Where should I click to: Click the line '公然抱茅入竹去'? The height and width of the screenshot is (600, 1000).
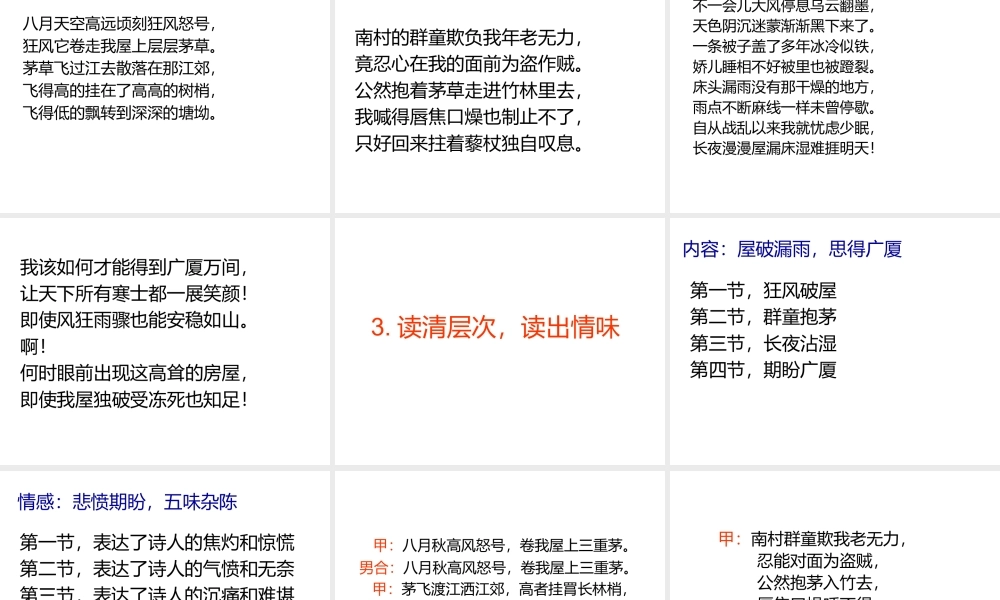820,583
